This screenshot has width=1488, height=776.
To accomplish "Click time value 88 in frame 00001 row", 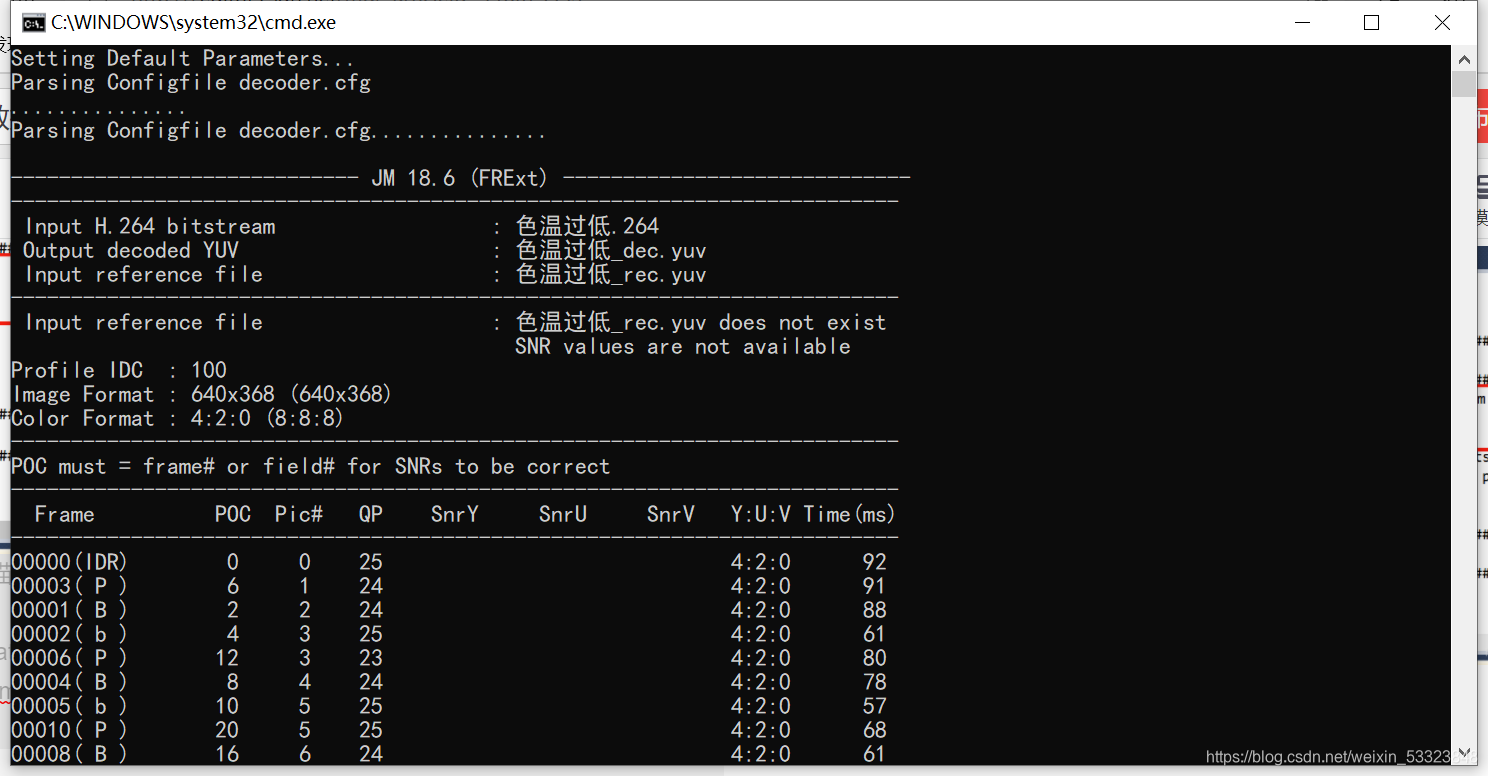I will coord(875,610).
